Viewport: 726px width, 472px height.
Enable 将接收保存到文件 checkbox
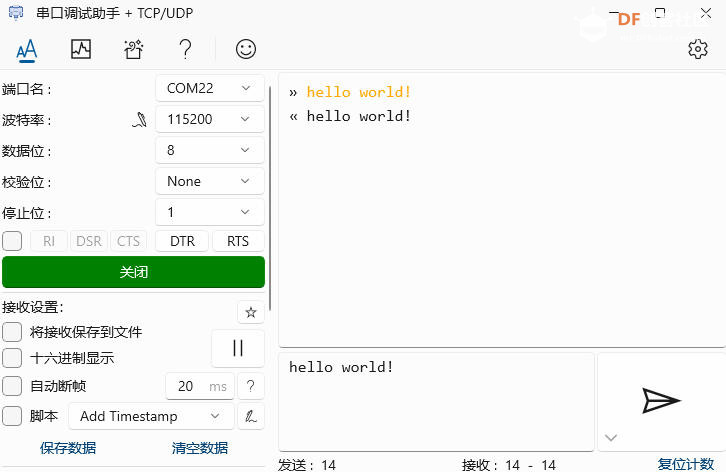12,332
